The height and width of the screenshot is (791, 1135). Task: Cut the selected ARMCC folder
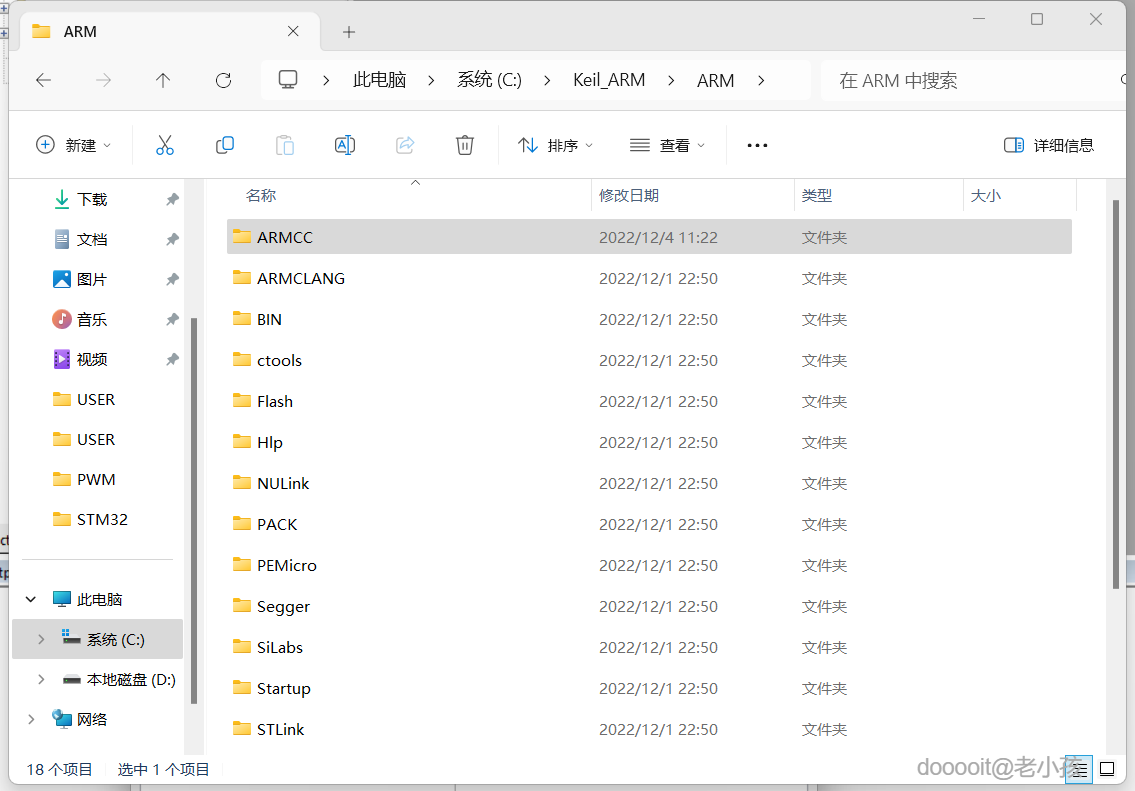[165, 145]
